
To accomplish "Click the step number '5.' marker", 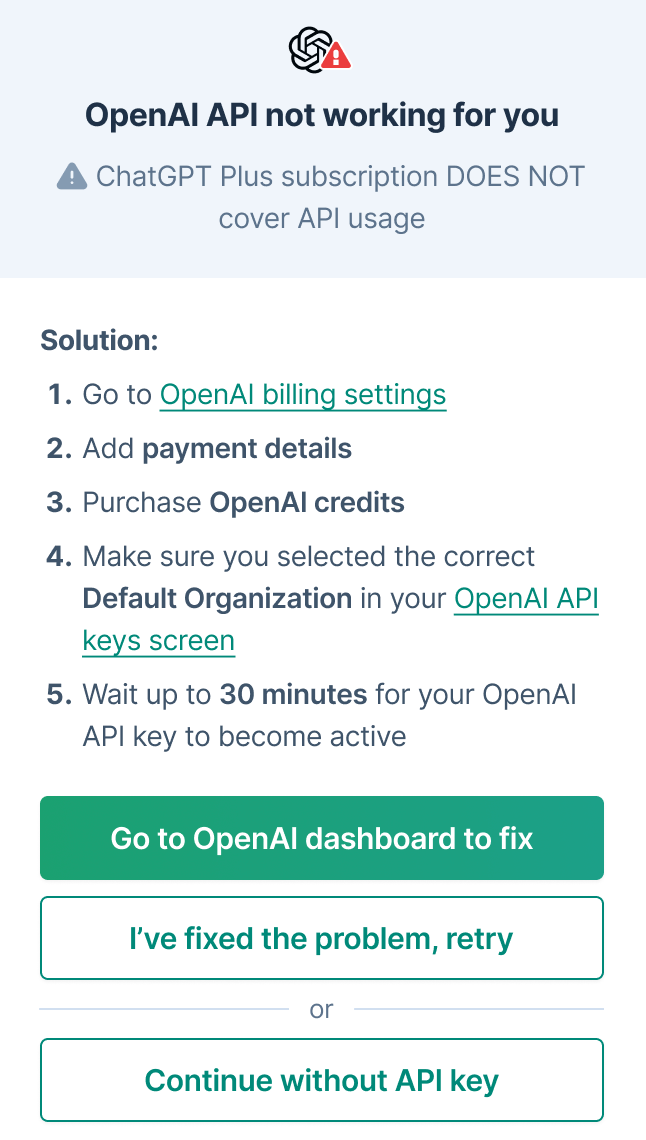I will pos(60,695).
